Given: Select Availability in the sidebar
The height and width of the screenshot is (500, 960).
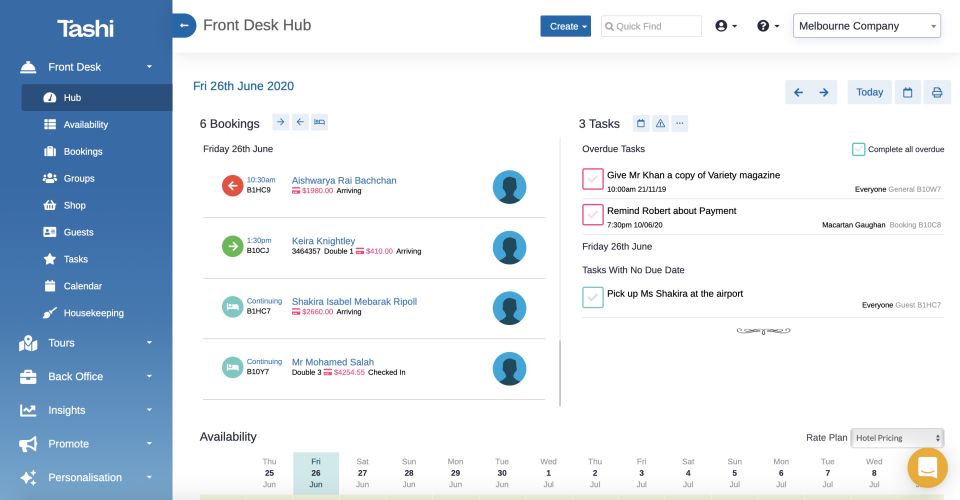Looking at the screenshot, I should 86,125.
